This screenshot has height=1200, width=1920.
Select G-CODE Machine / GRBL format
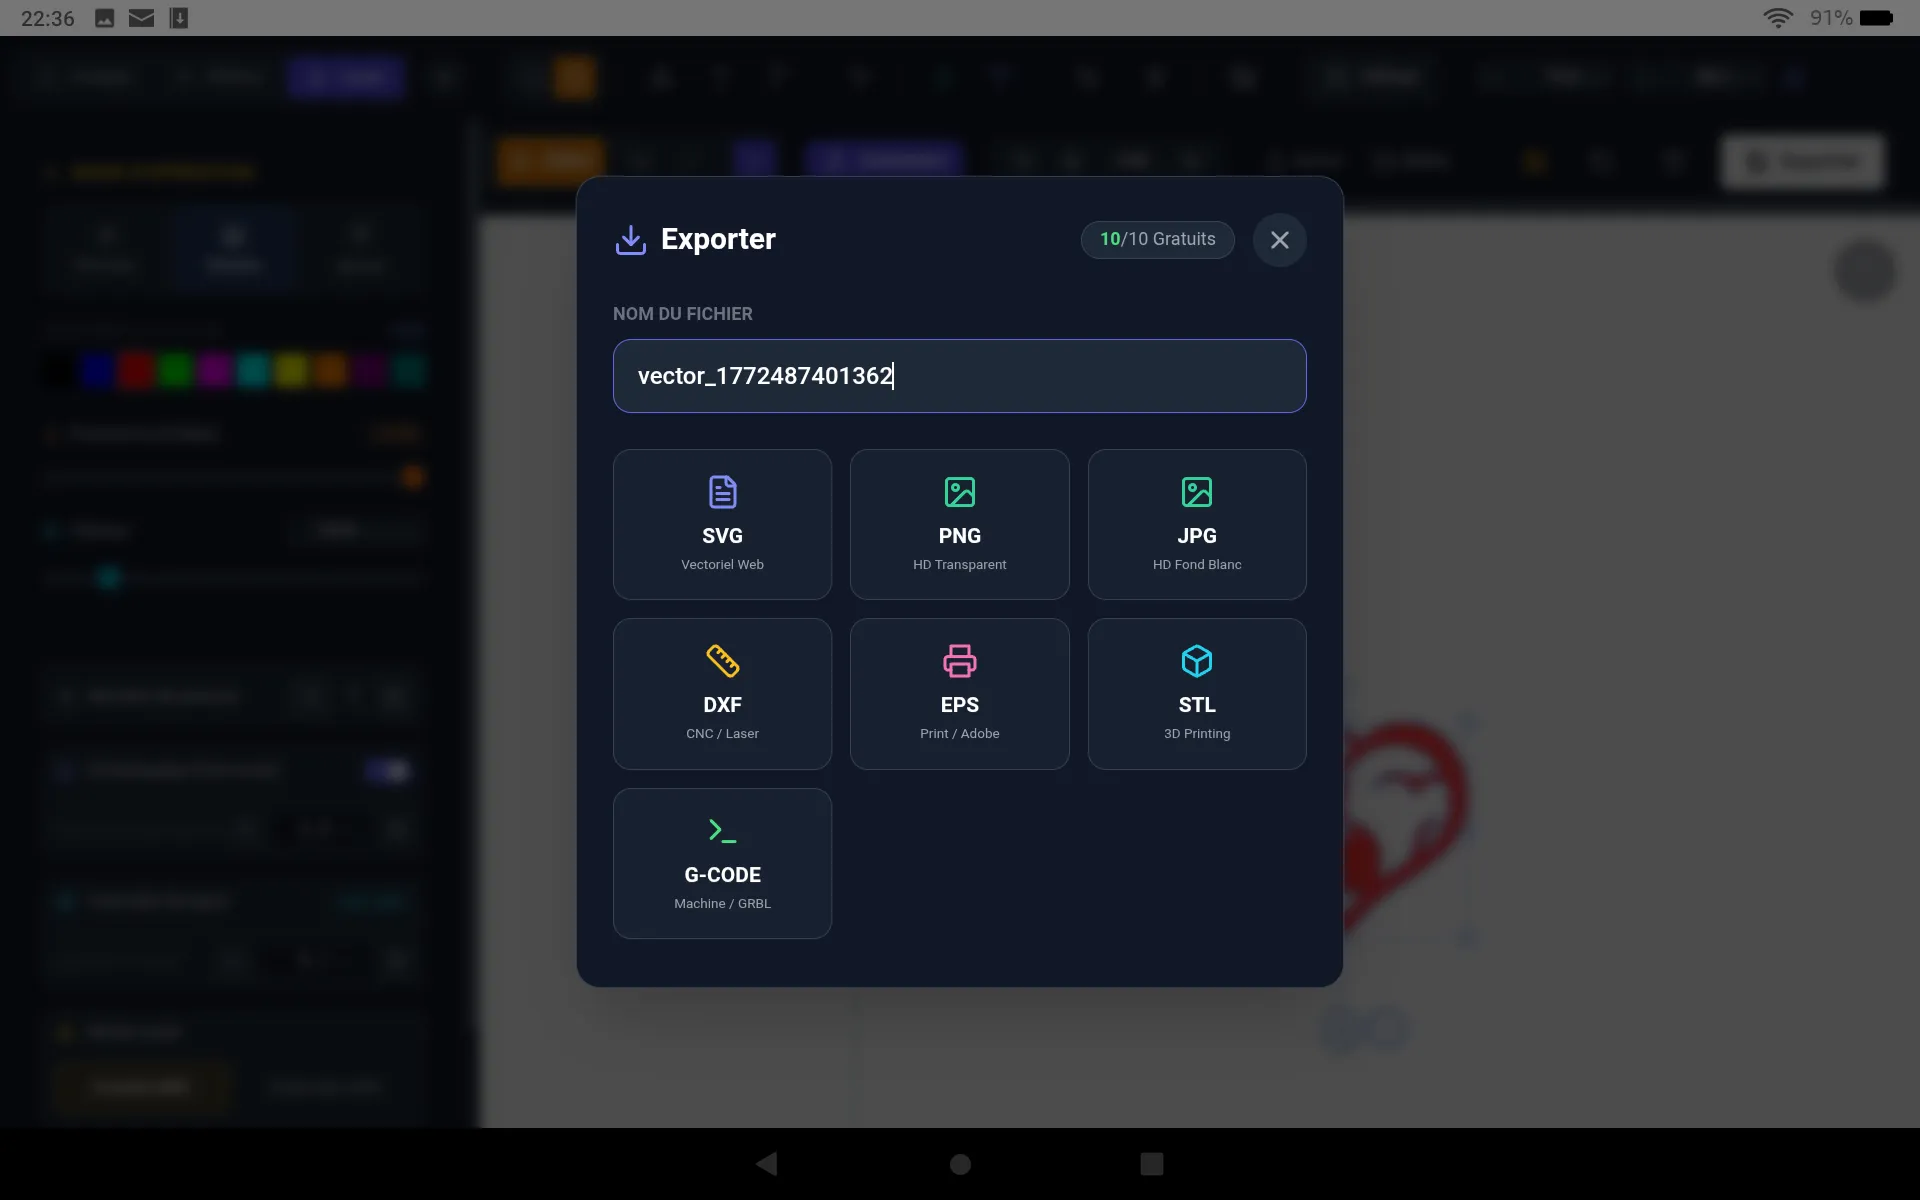tap(722, 863)
